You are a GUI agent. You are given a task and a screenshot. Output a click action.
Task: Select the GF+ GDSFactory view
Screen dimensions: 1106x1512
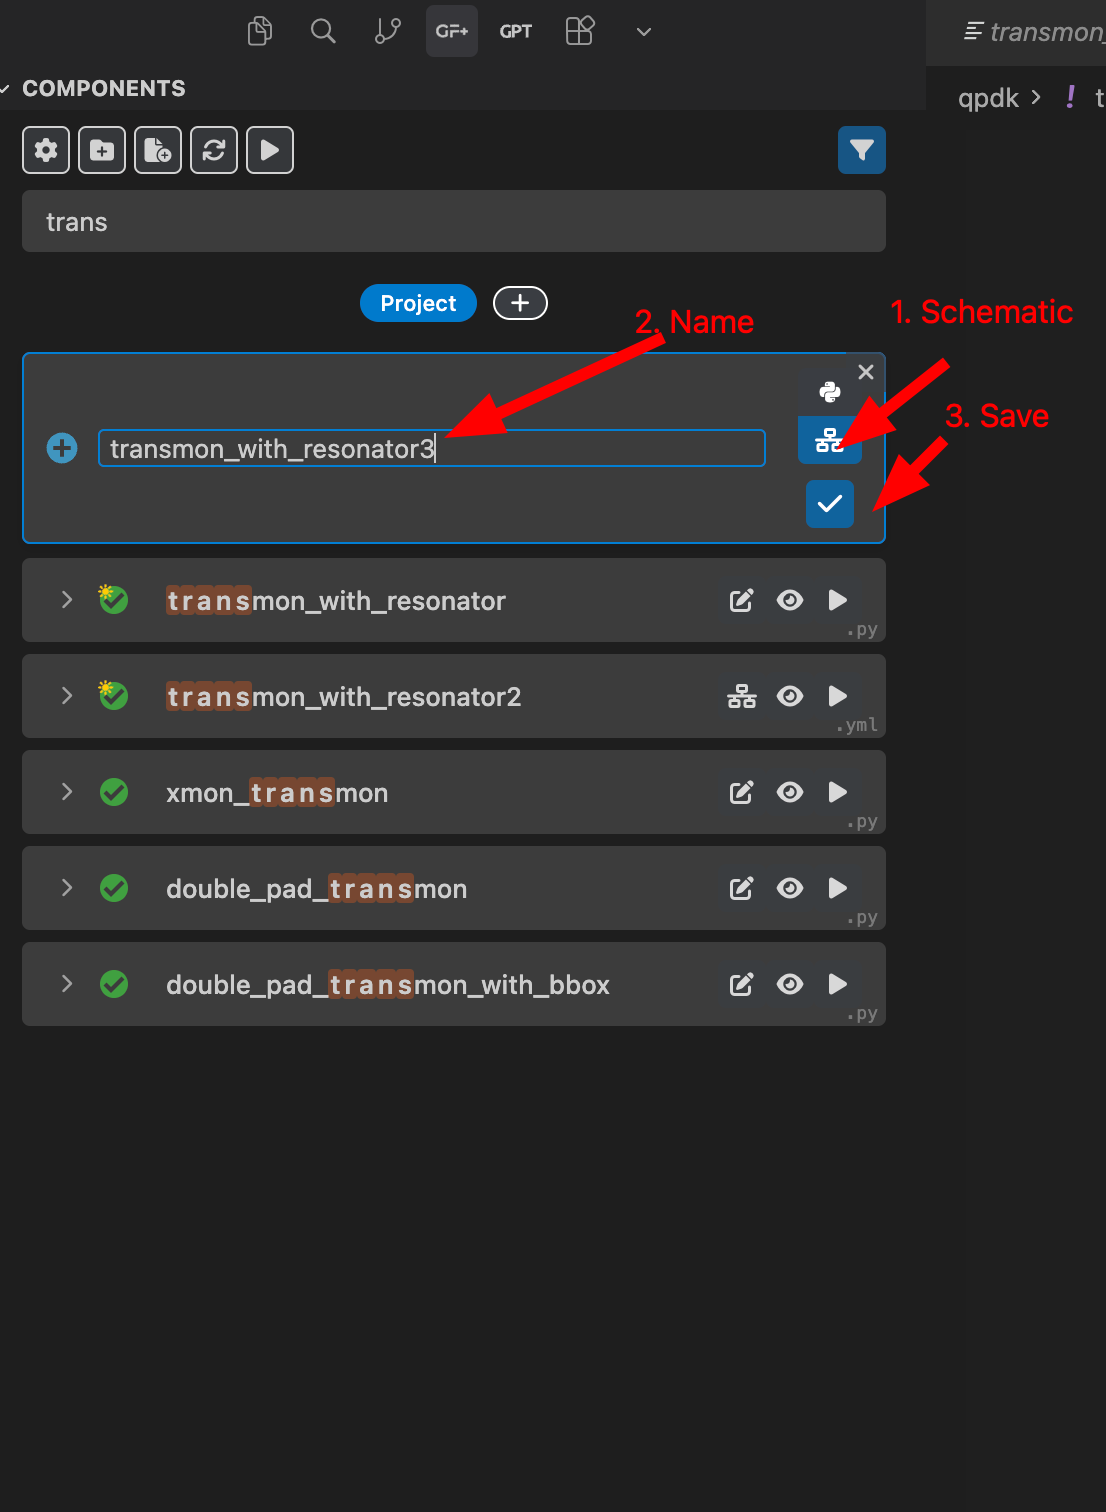(452, 31)
